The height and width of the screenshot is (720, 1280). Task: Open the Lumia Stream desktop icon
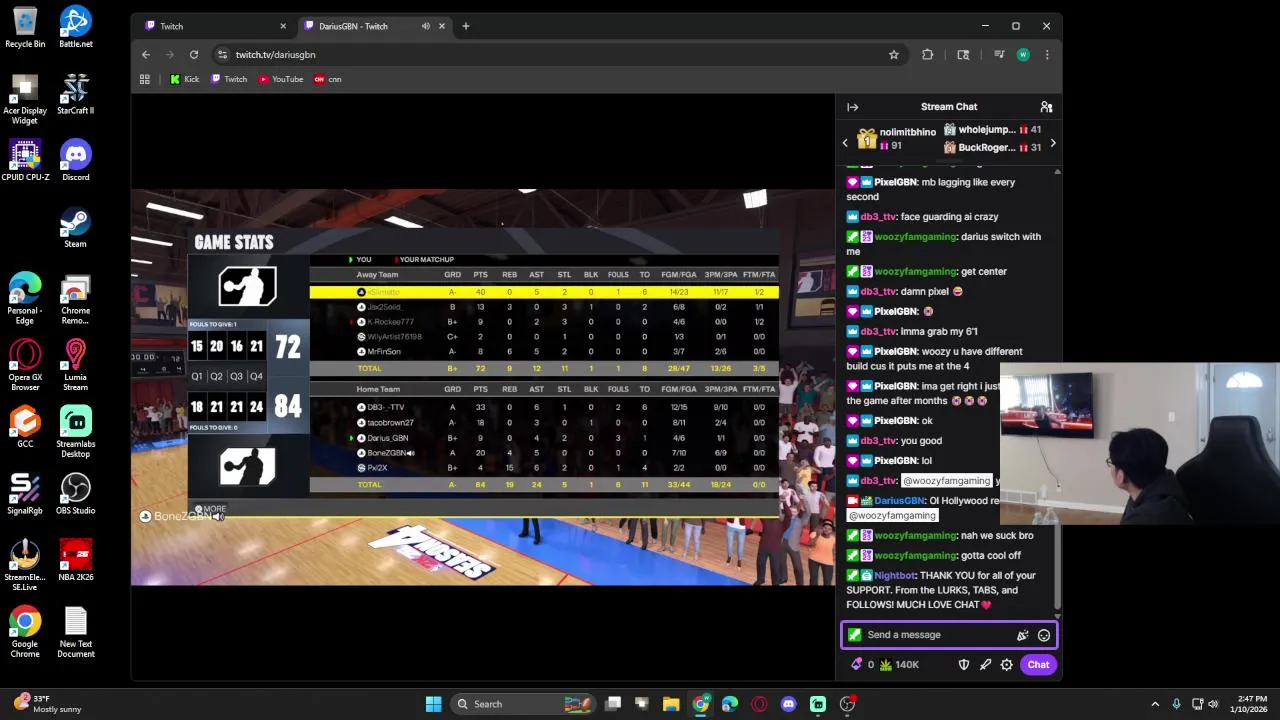pyautogui.click(x=76, y=365)
